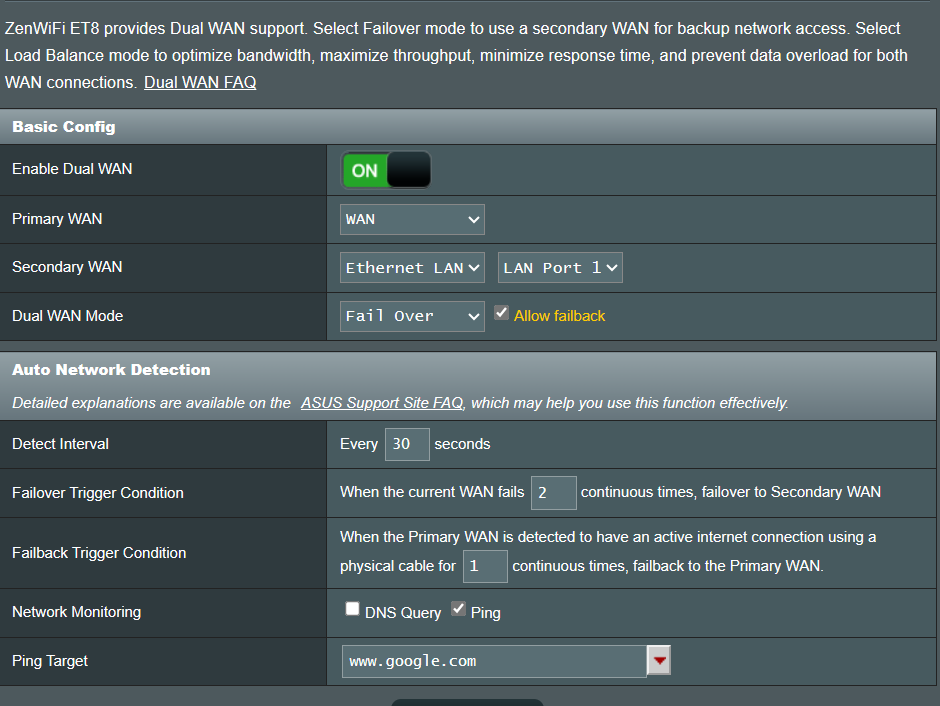Toggle the Enable Dual WAN switch
This screenshot has height=706, width=940.
point(386,170)
